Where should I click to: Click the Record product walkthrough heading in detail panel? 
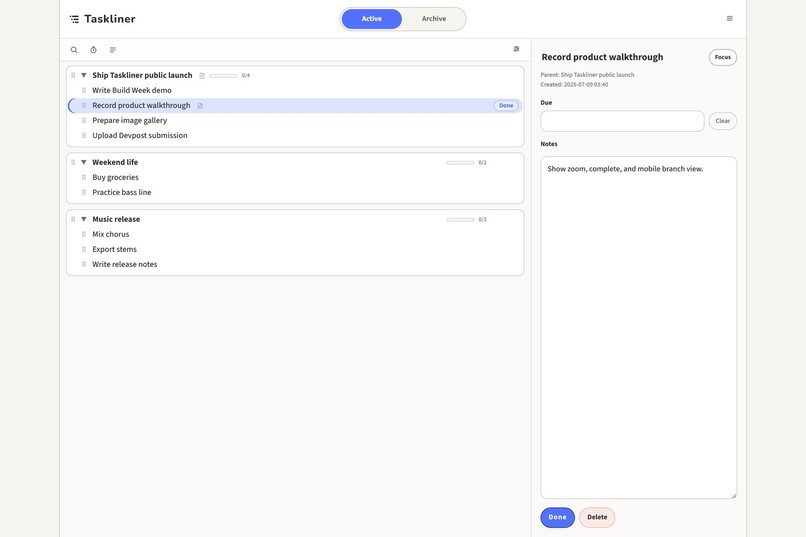click(x=602, y=57)
